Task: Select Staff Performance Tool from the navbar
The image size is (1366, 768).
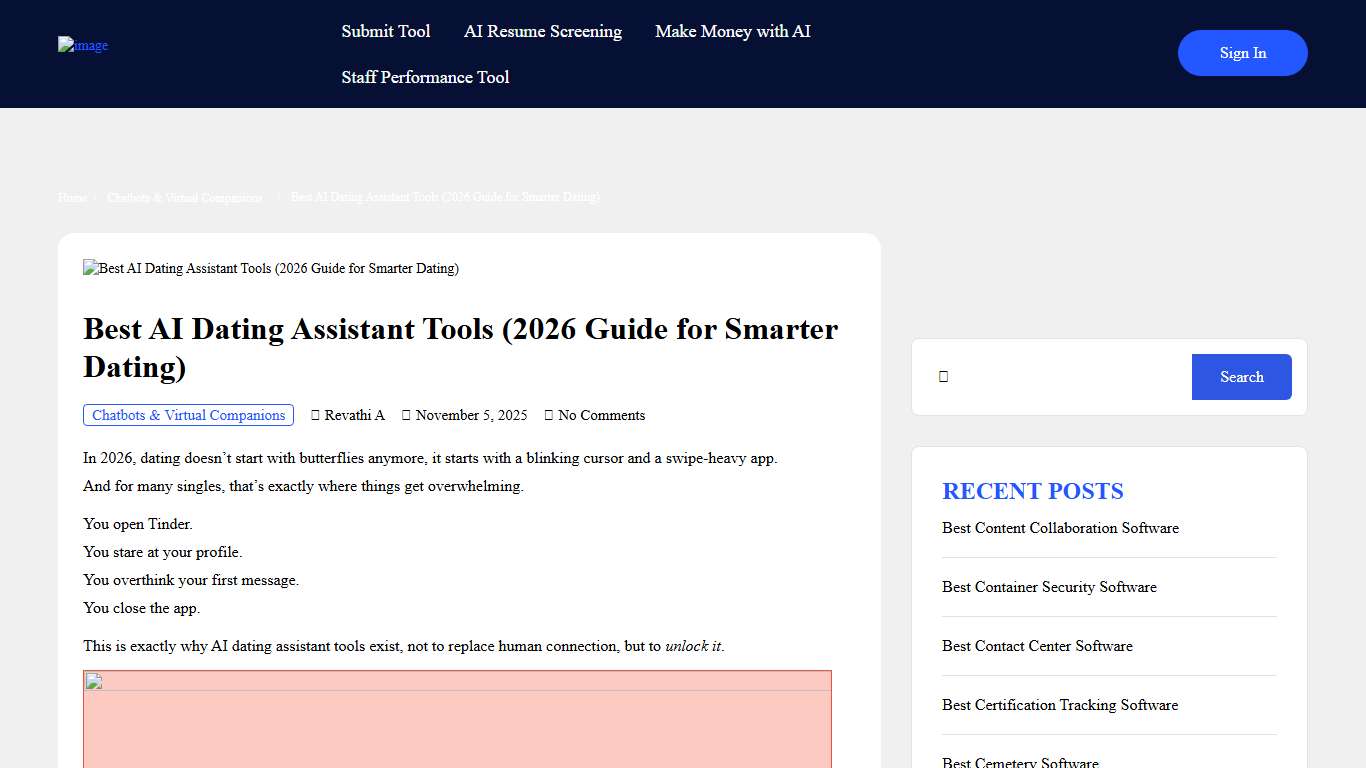Action: pyautogui.click(x=424, y=77)
